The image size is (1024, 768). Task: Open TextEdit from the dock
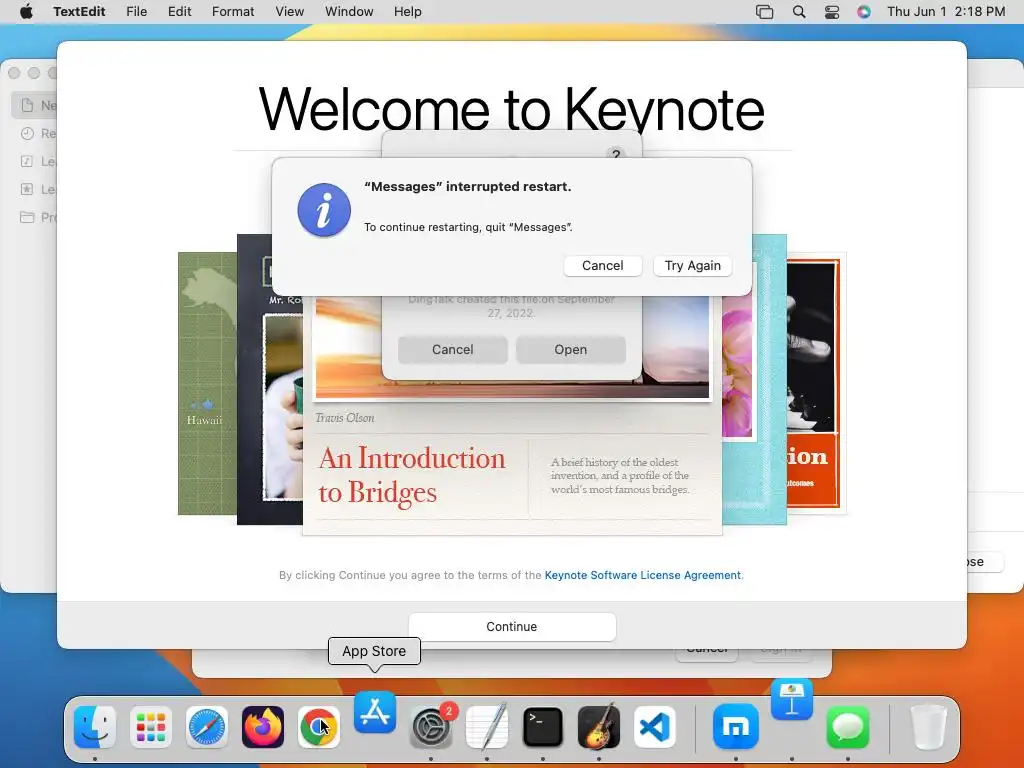coord(487,727)
